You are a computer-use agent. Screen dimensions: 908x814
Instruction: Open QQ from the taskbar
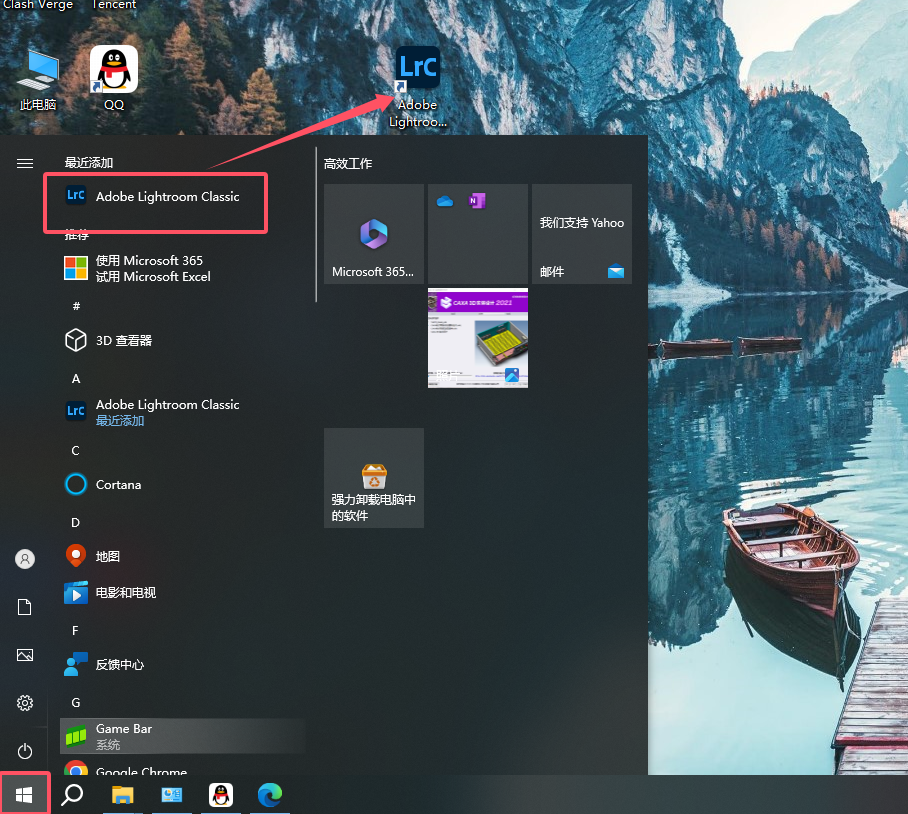pyautogui.click(x=221, y=795)
